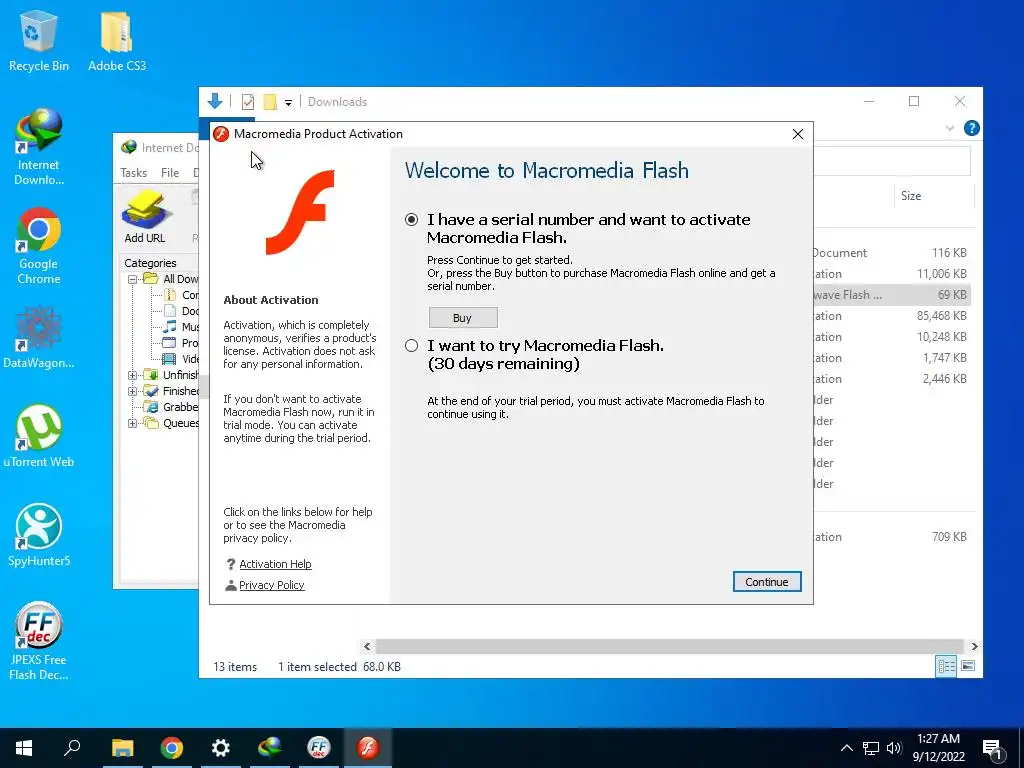Expand the Unfinished category in IDM
The height and width of the screenshot is (768, 1024).
pos(132,375)
